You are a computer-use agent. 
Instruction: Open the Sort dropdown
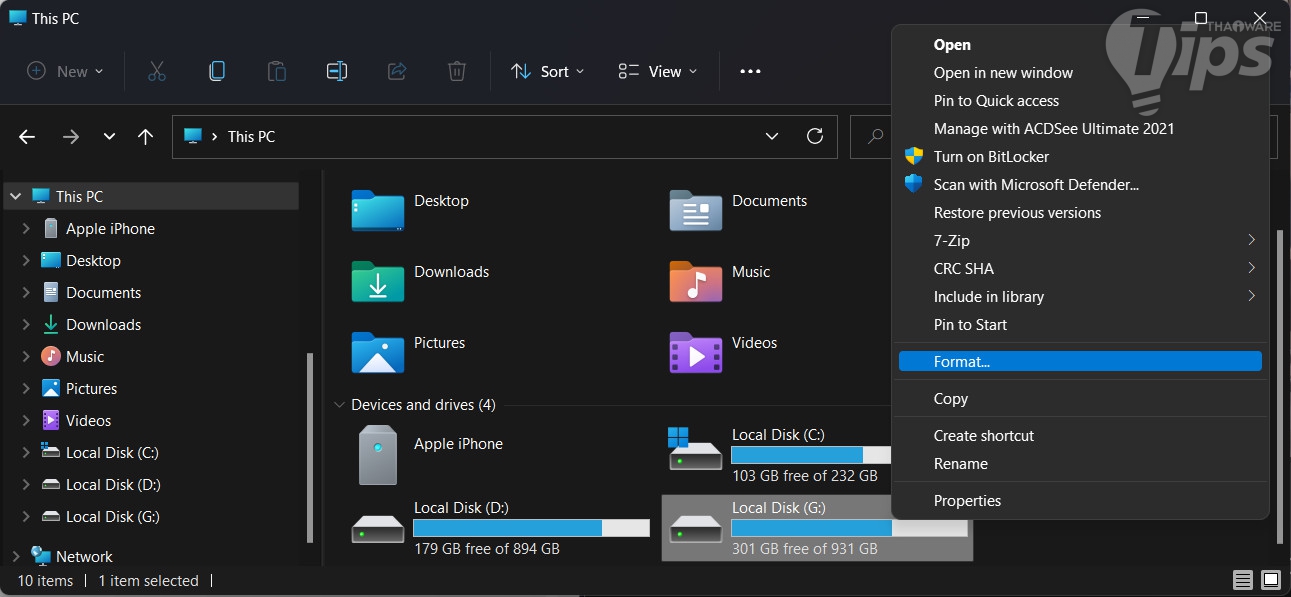pos(548,71)
